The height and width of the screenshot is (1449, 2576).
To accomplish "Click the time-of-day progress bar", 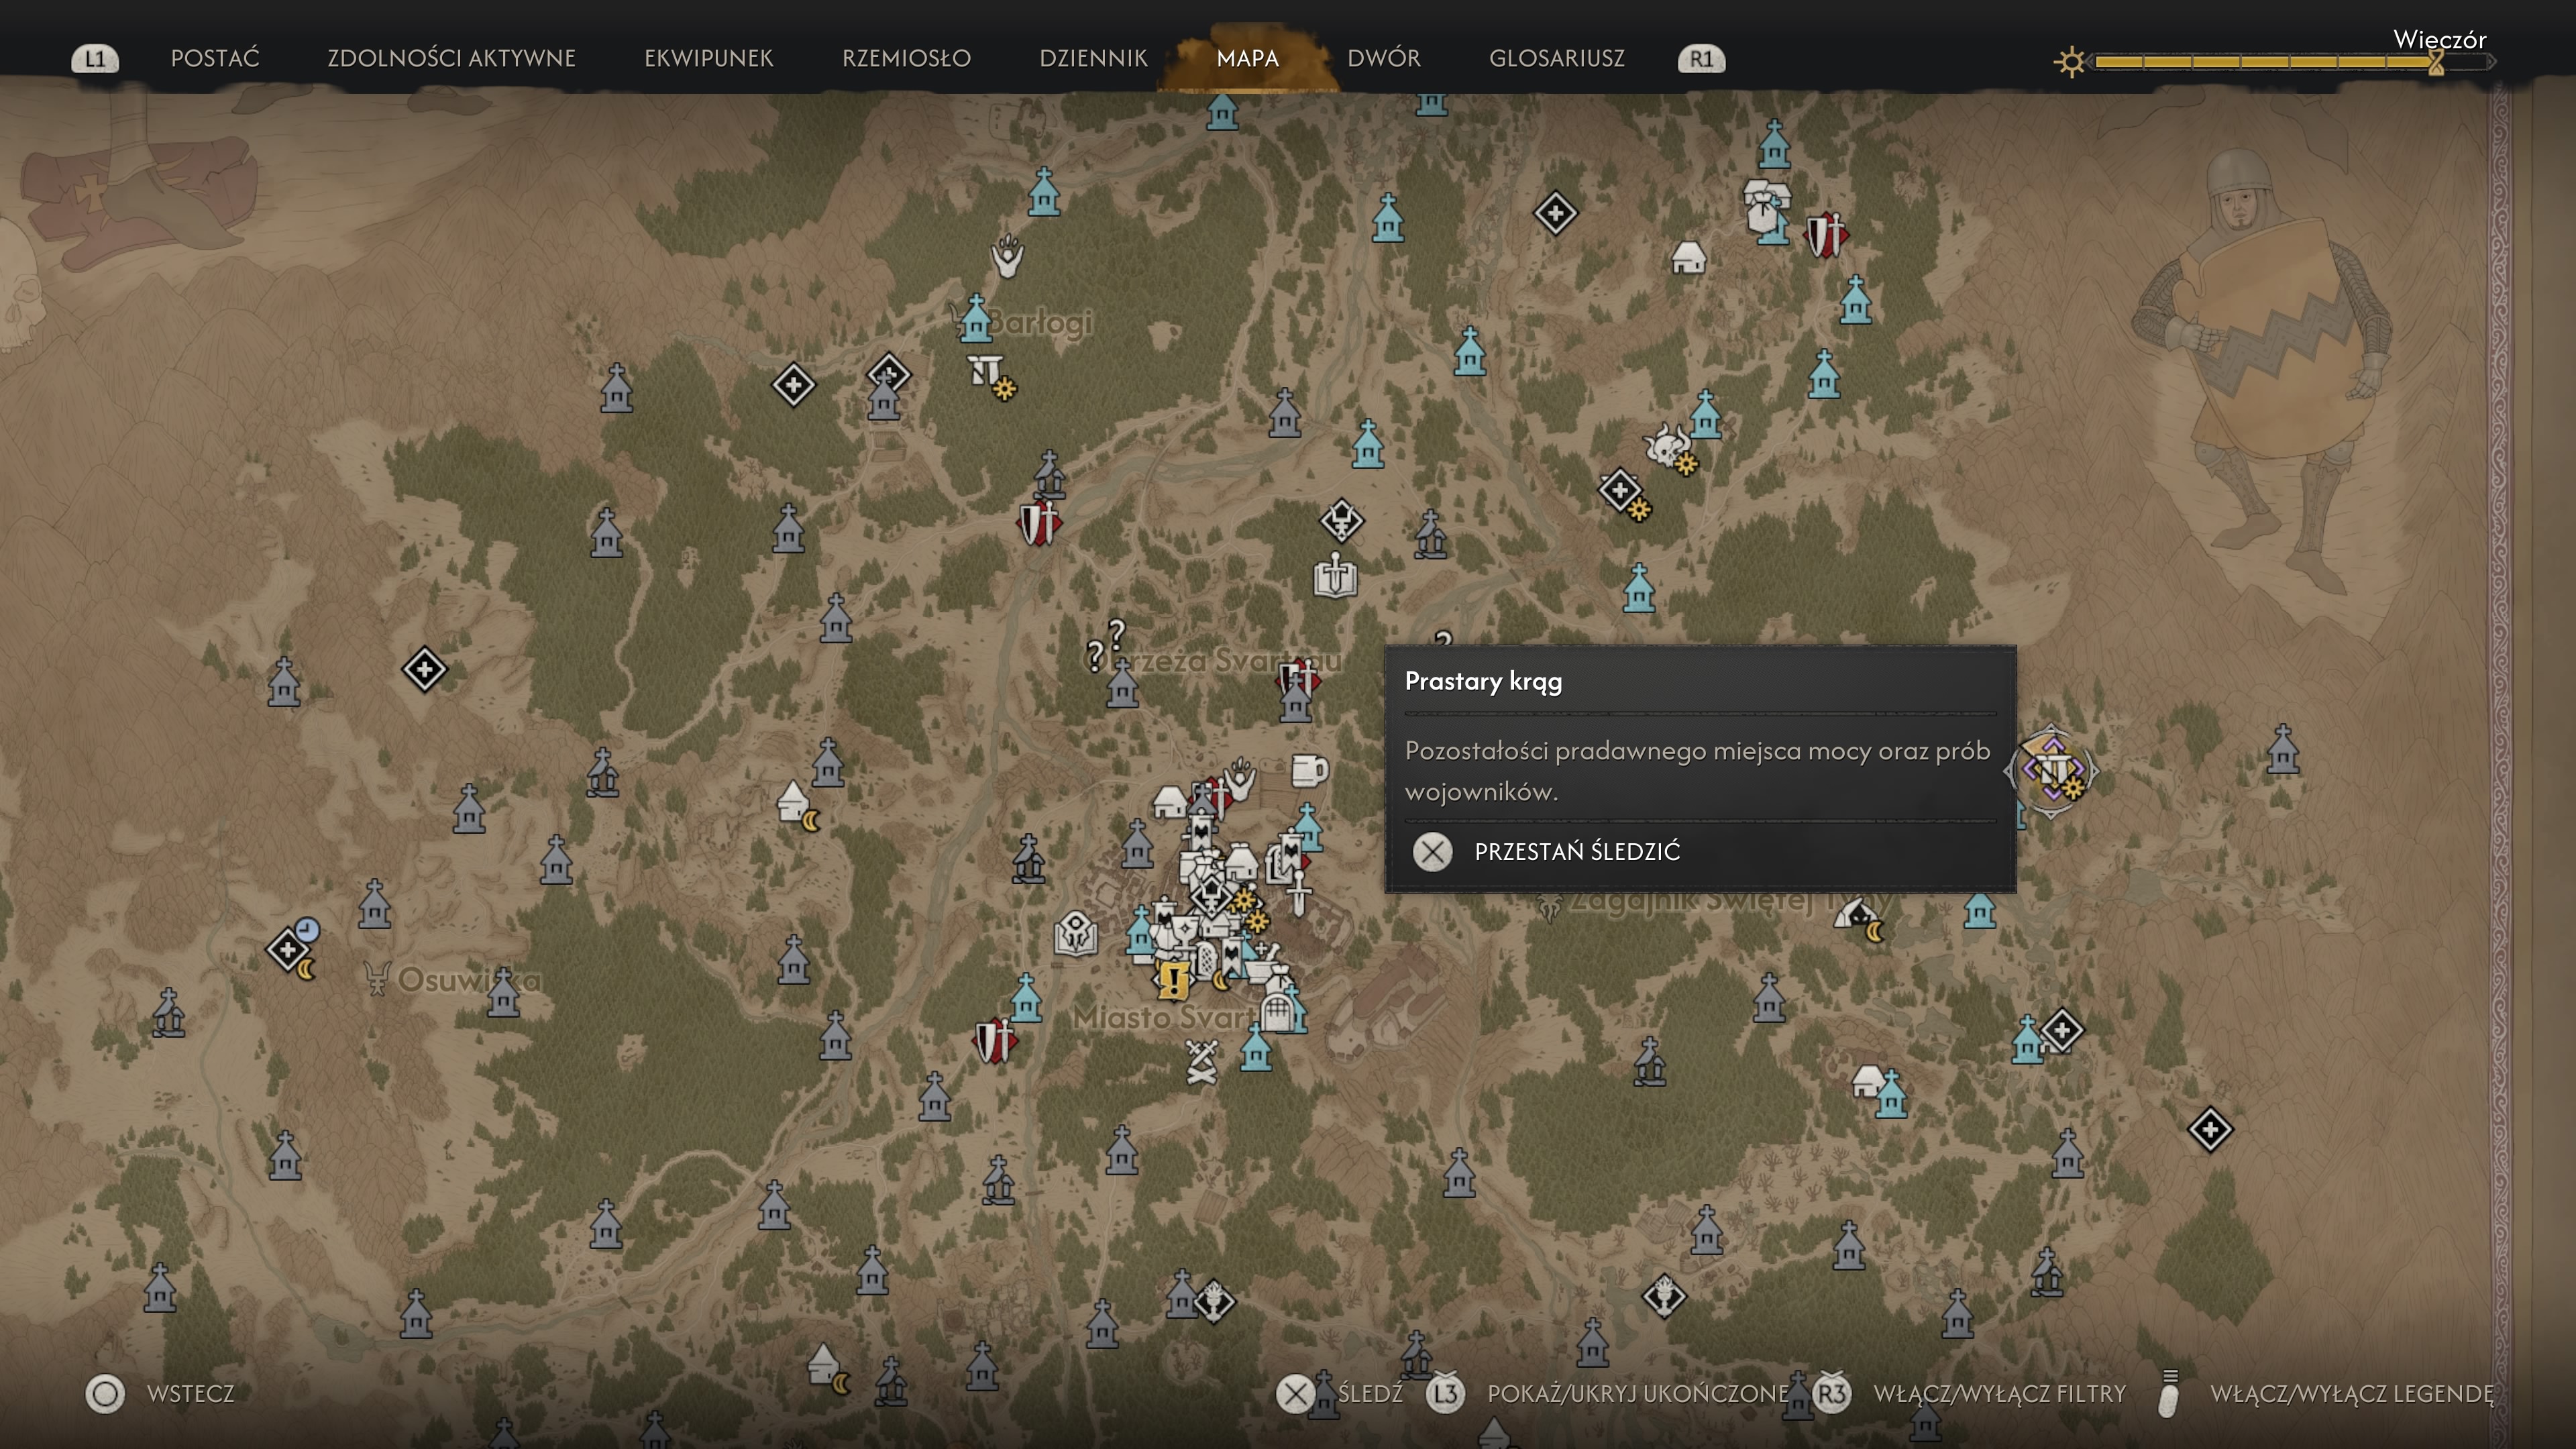I will pyautogui.click(x=2290, y=62).
